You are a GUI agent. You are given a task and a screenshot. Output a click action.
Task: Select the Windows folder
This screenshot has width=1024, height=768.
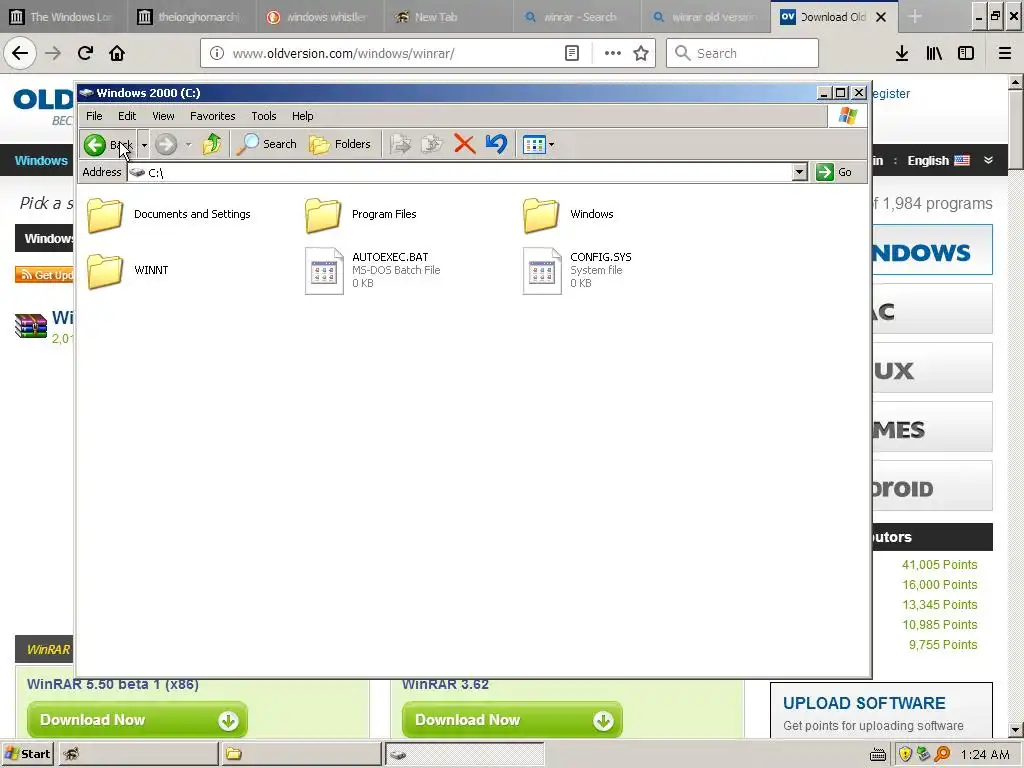click(568, 214)
